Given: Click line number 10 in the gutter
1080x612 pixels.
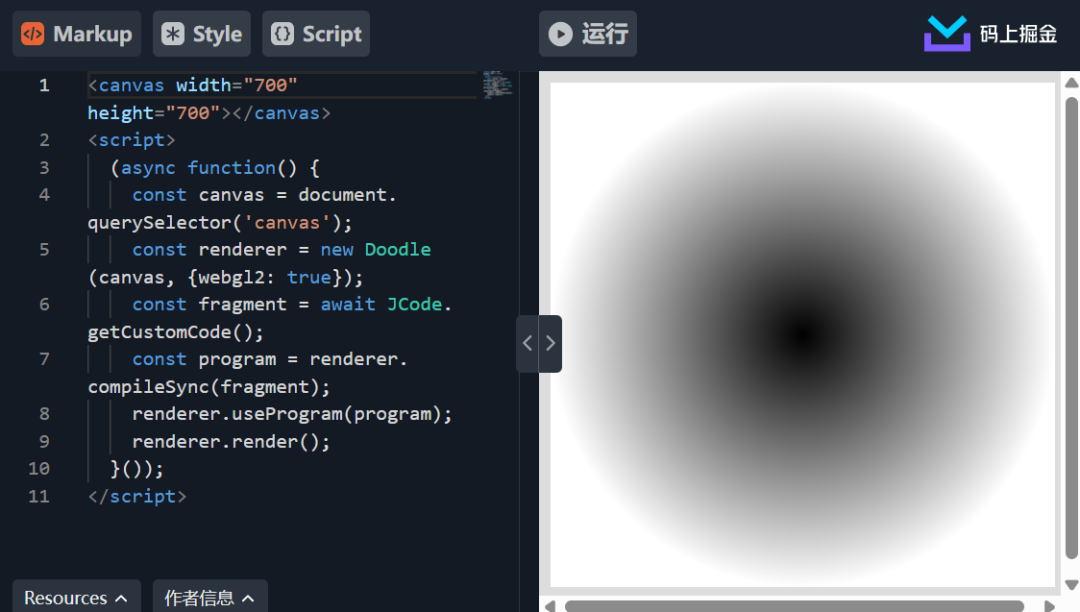Looking at the screenshot, I should coord(39,469).
